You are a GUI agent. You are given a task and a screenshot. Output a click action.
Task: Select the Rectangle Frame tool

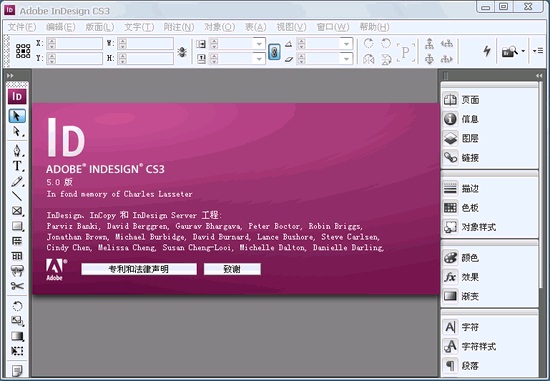(x=17, y=211)
